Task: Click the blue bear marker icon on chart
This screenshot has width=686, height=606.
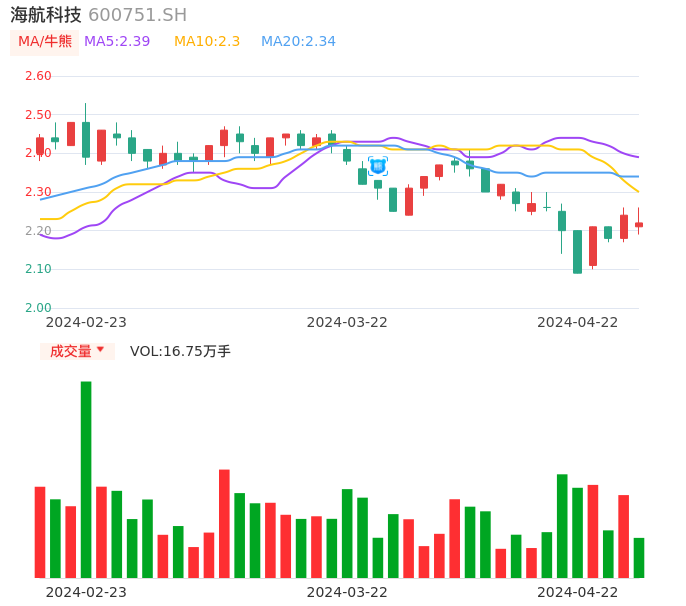Action: pos(378,166)
